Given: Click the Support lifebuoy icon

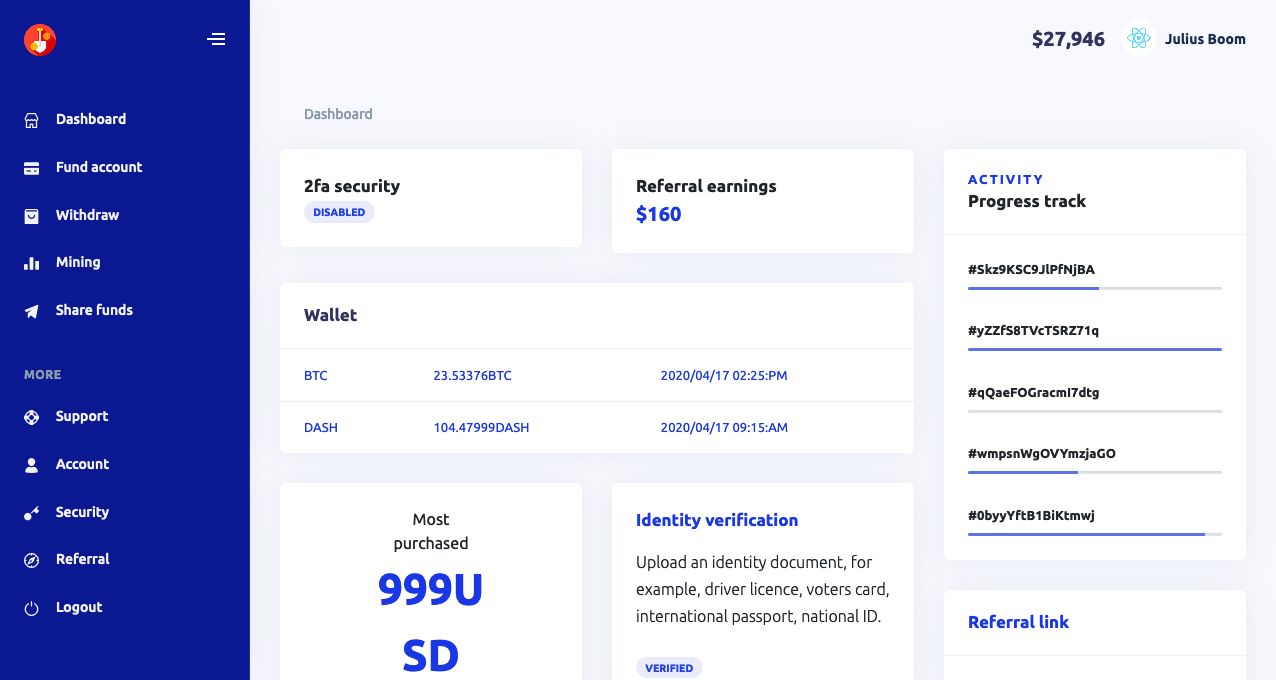Looking at the screenshot, I should (32, 417).
